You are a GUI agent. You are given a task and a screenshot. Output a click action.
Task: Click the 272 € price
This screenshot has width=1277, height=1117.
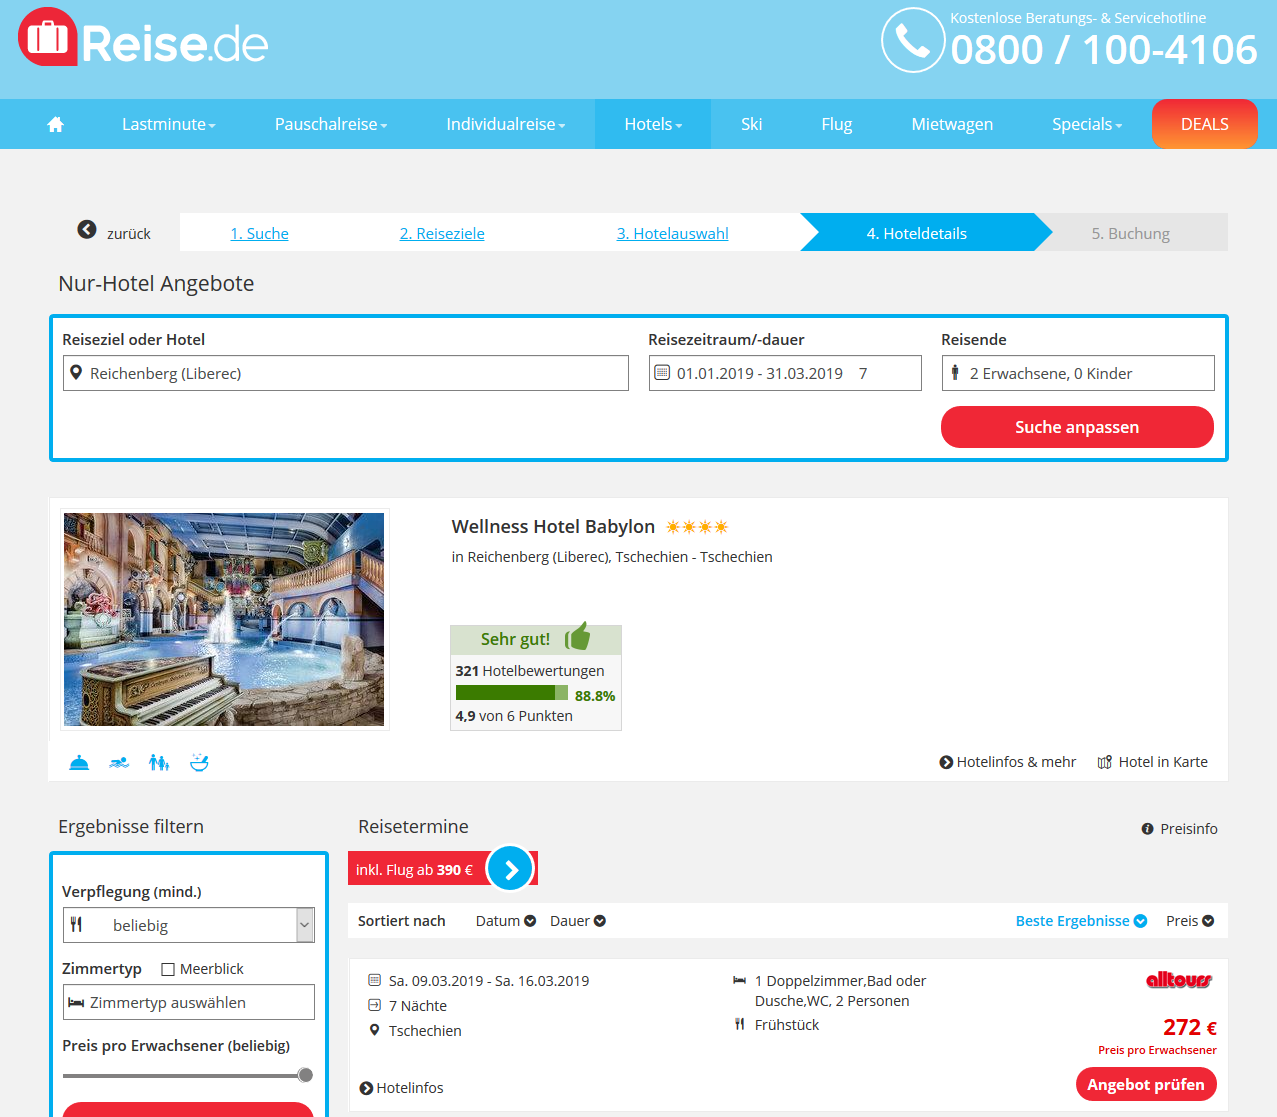(1190, 1027)
